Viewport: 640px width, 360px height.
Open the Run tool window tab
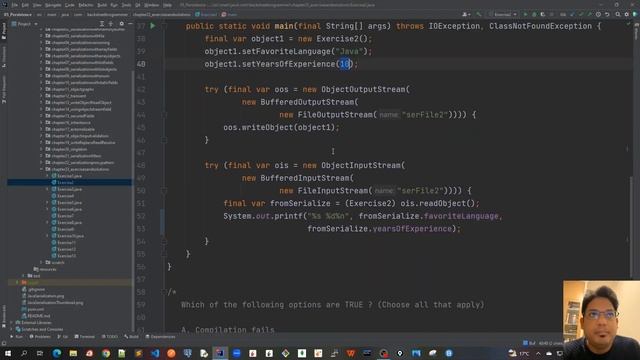(x=17, y=337)
